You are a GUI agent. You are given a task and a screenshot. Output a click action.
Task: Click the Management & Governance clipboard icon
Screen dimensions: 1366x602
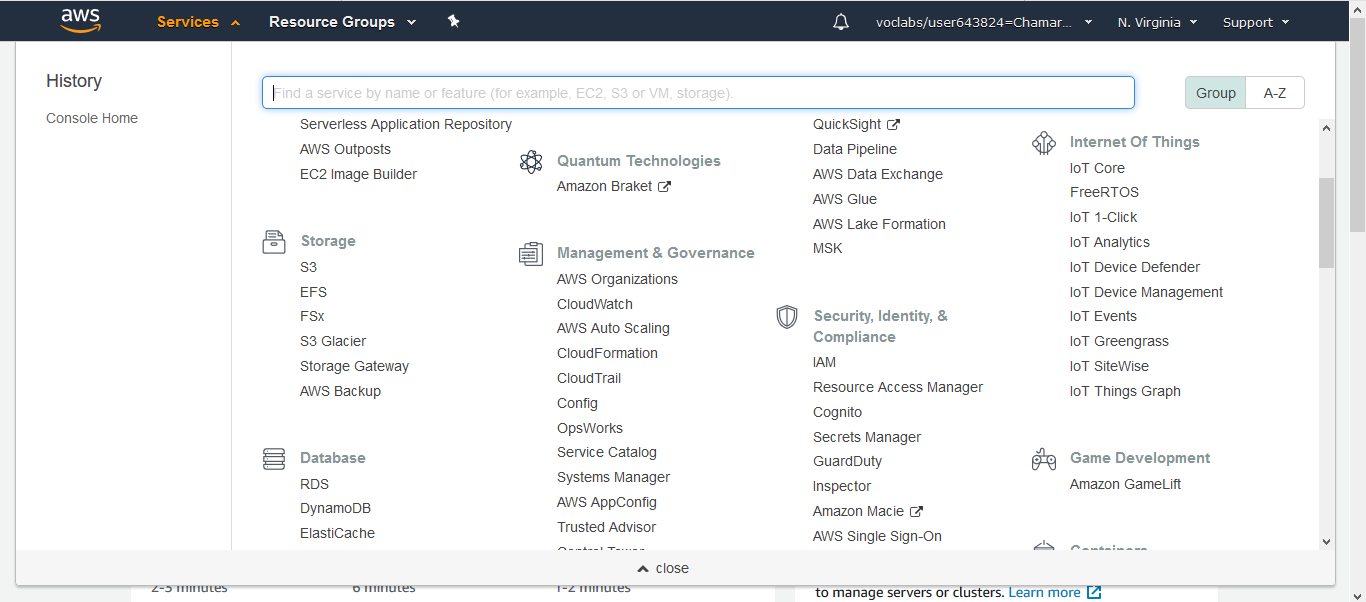pyautogui.click(x=531, y=253)
